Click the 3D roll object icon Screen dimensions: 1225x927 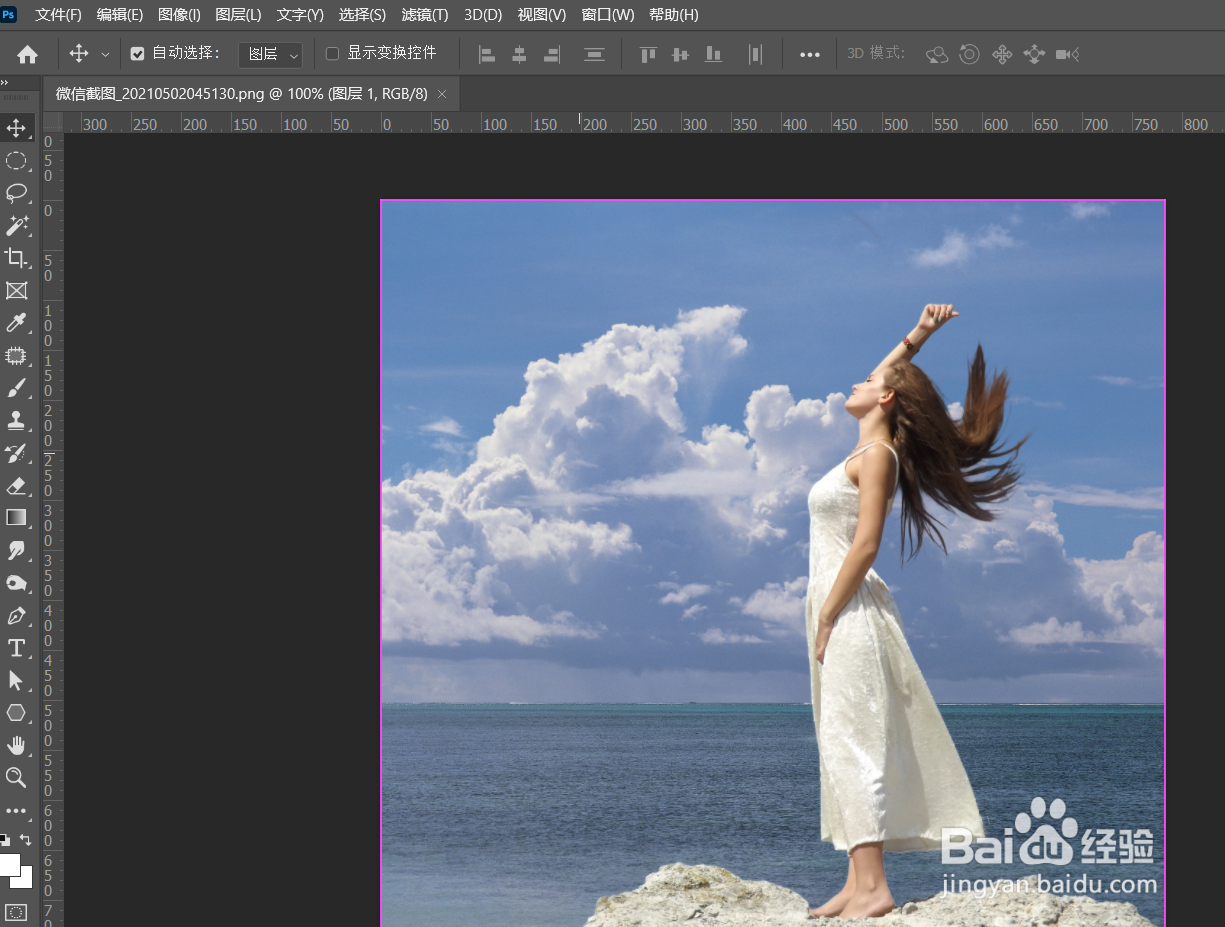tap(969, 54)
